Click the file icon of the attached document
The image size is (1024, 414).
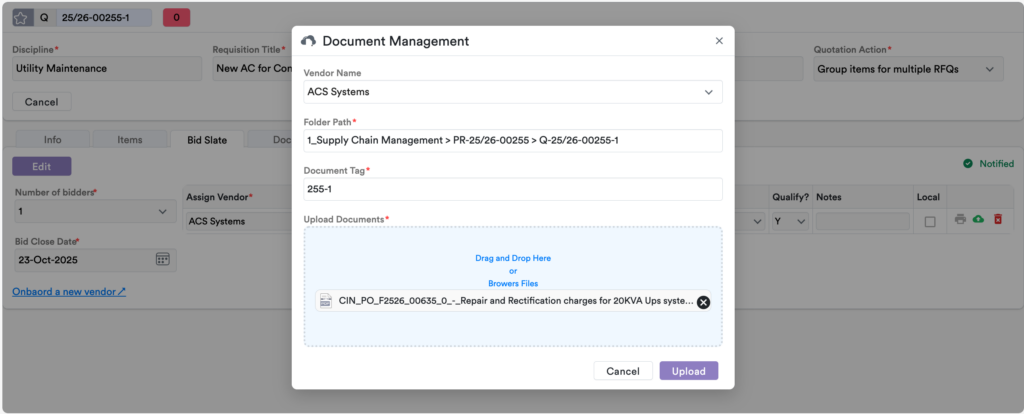tap(325, 301)
